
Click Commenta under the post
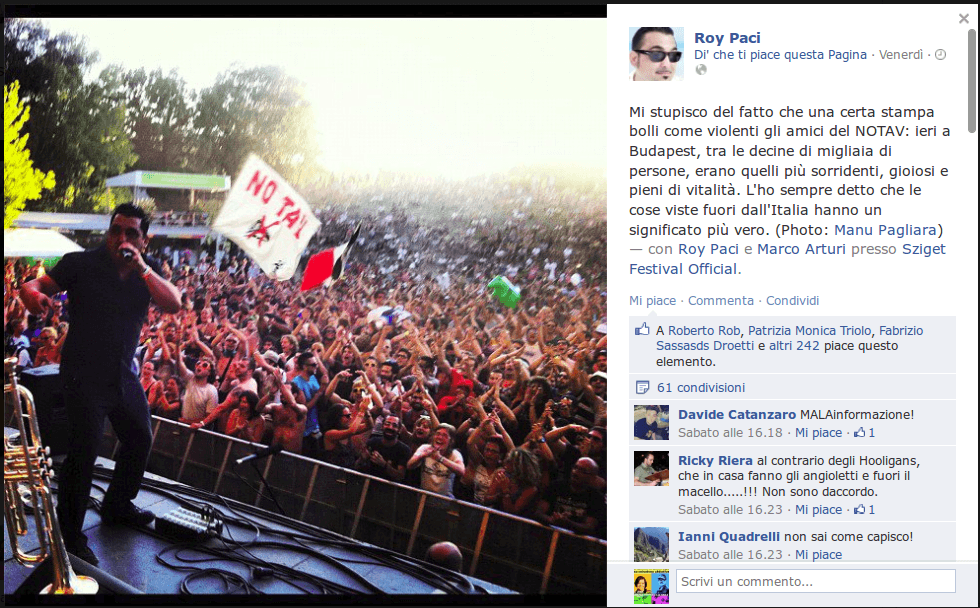point(721,301)
